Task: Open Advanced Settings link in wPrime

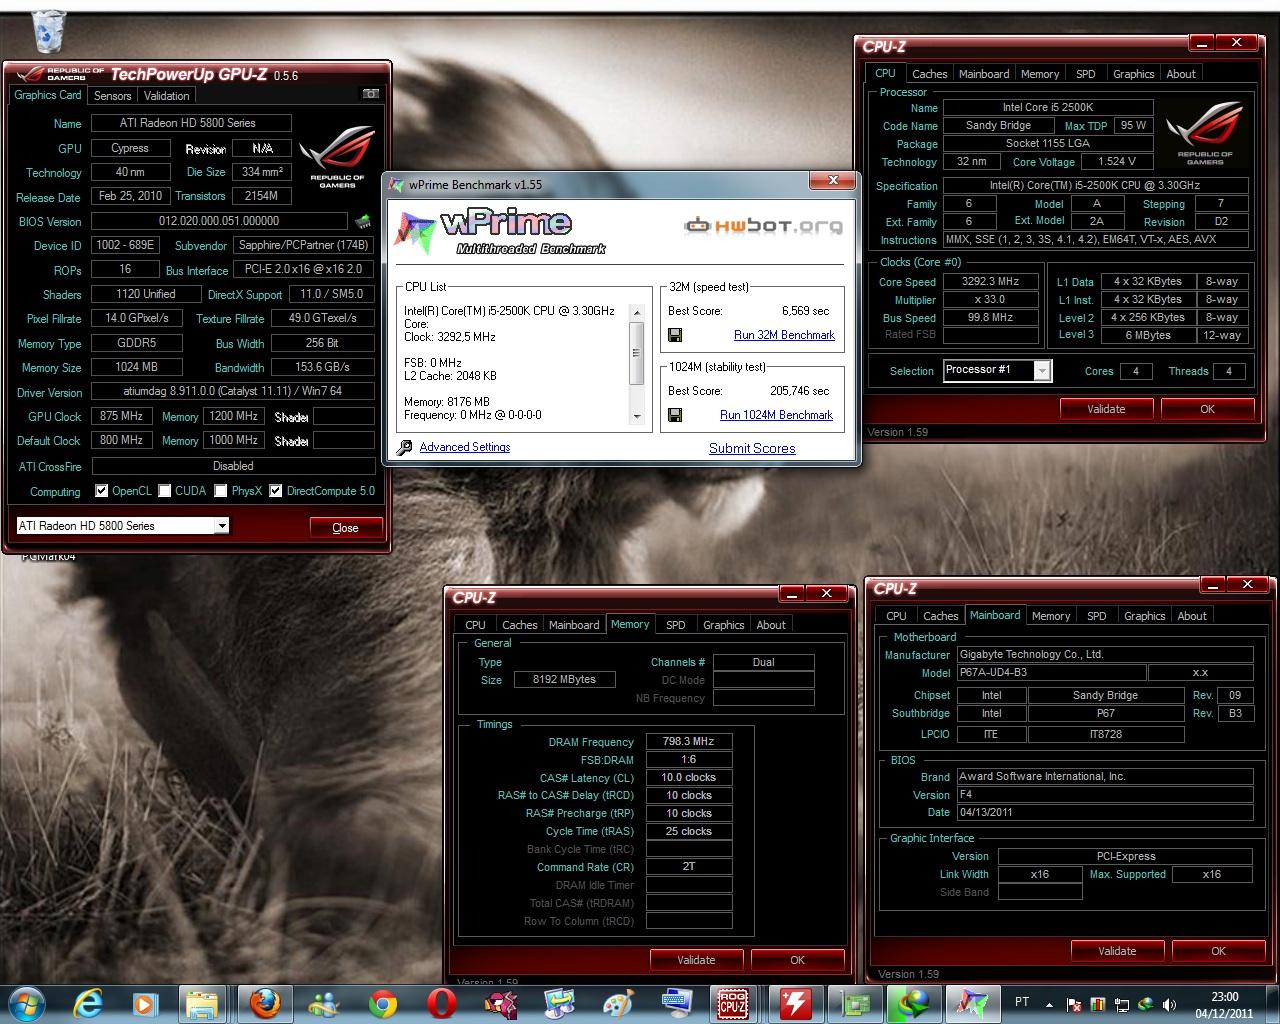Action: pyautogui.click(x=465, y=447)
